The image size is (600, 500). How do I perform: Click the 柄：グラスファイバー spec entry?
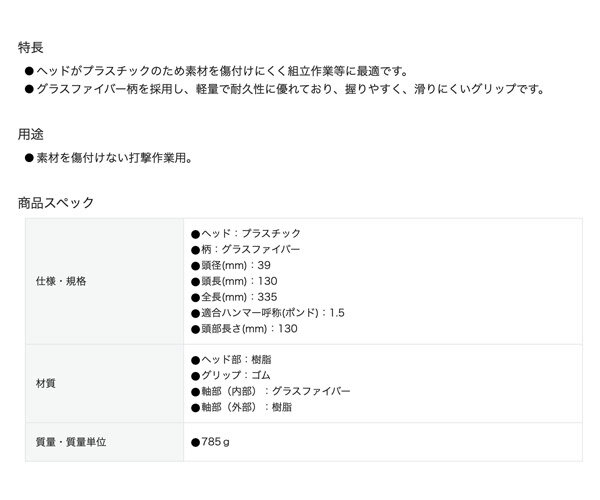[x=245, y=249]
